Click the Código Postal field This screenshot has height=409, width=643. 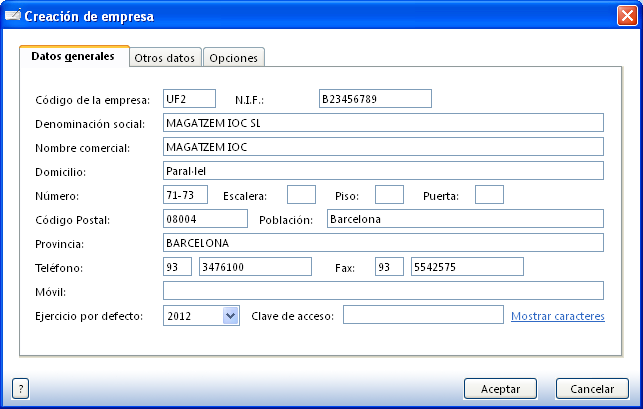pos(204,218)
